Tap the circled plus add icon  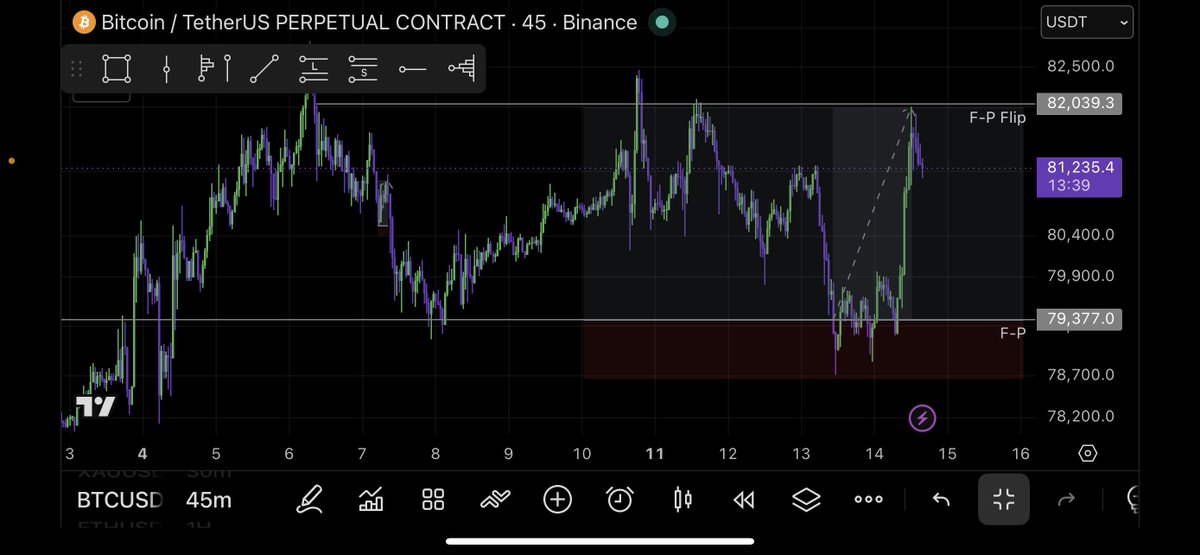[557, 499]
